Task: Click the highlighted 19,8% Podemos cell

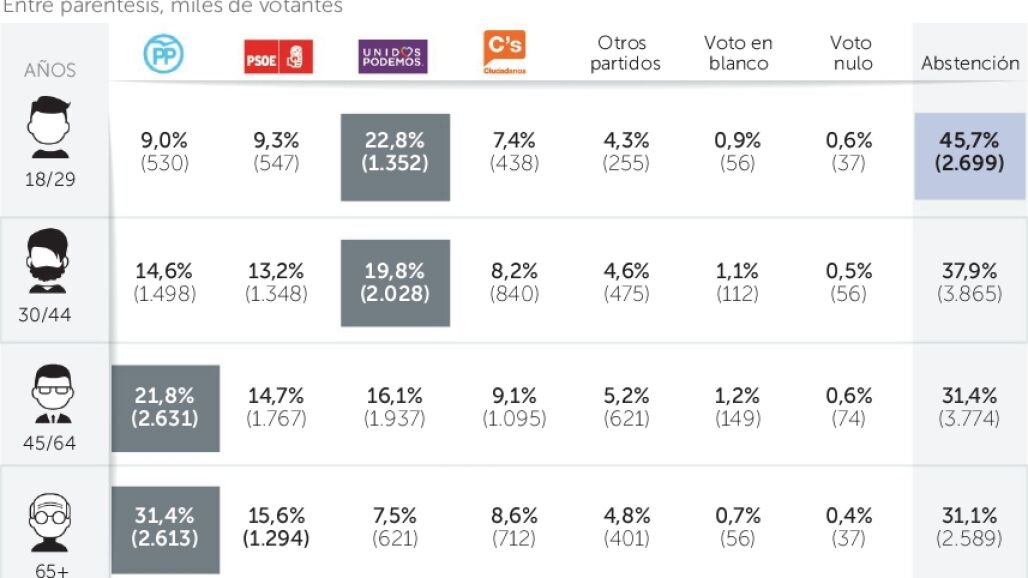Action: coord(395,283)
